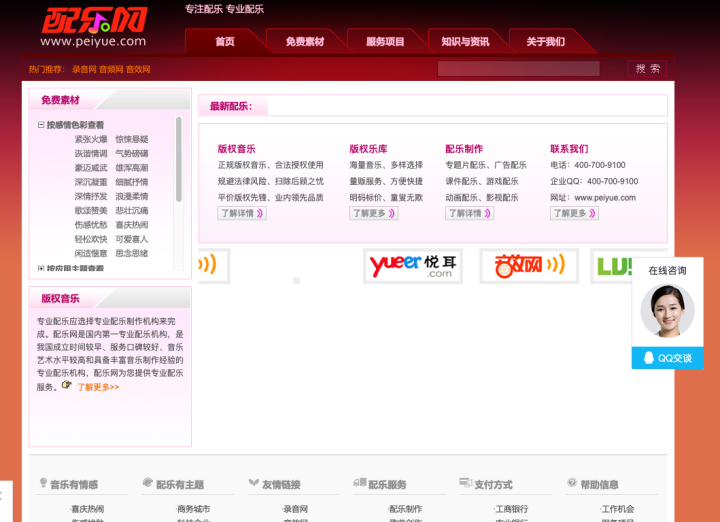Open footer link 工商银行
Screen dimensions: 720x522
point(512,509)
